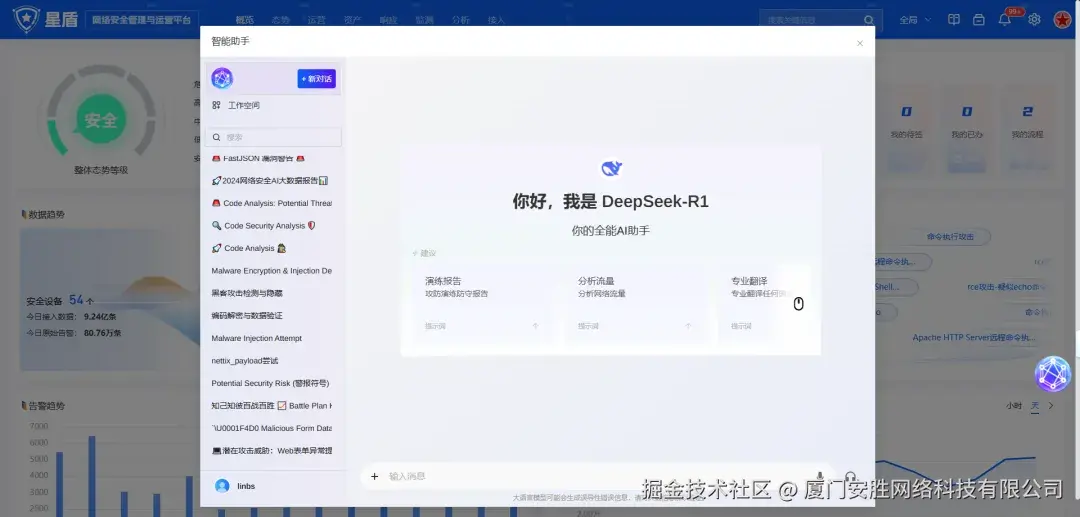Open the 监测 tab in top navigation
This screenshot has width=1080, height=517.
[424, 20]
